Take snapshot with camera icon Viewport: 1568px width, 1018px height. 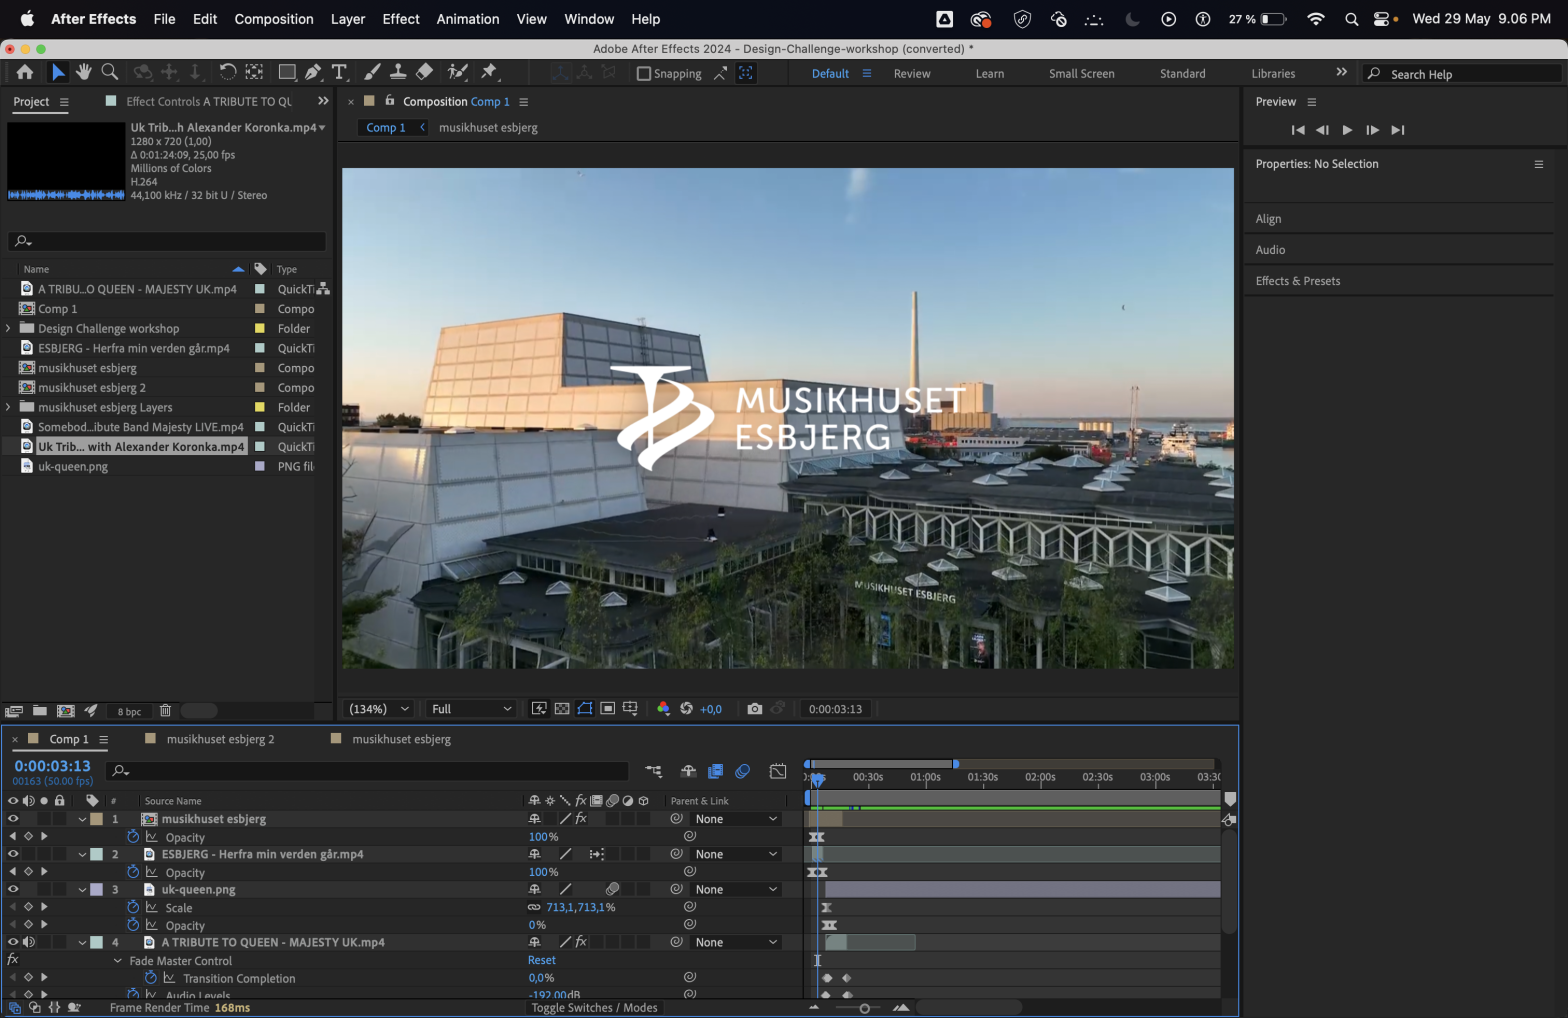(755, 709)
